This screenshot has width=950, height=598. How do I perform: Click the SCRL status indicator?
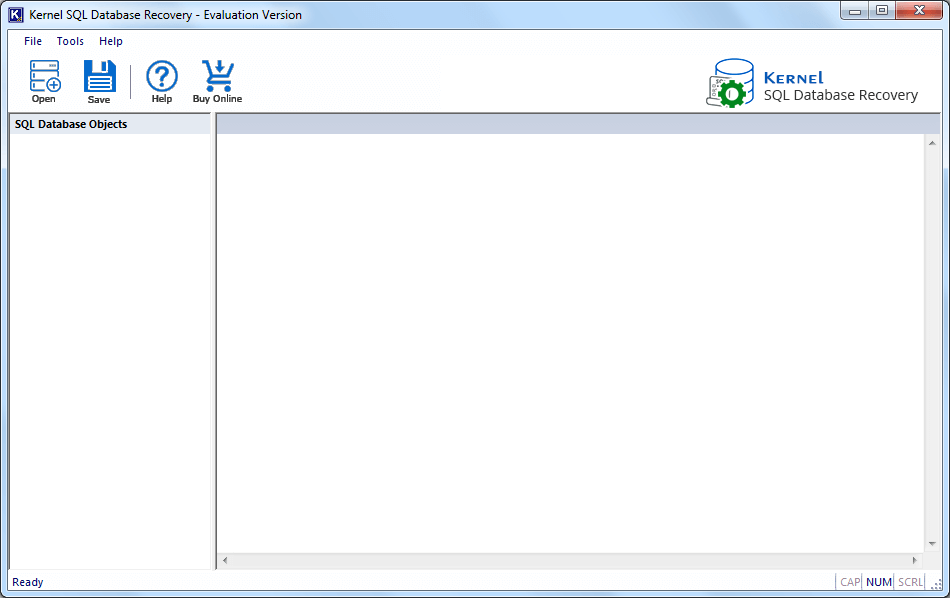[910, 582]
